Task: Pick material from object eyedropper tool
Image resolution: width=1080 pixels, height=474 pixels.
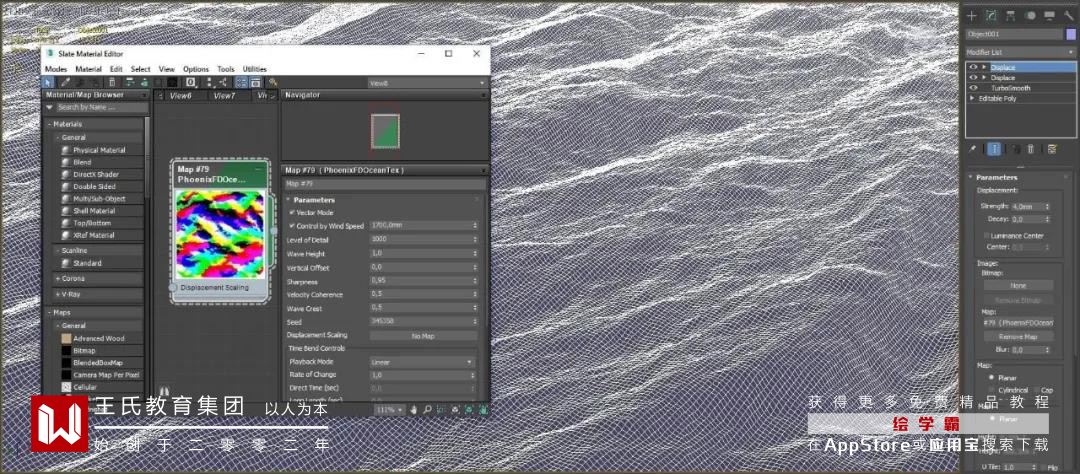Action: tap(65, 82)
